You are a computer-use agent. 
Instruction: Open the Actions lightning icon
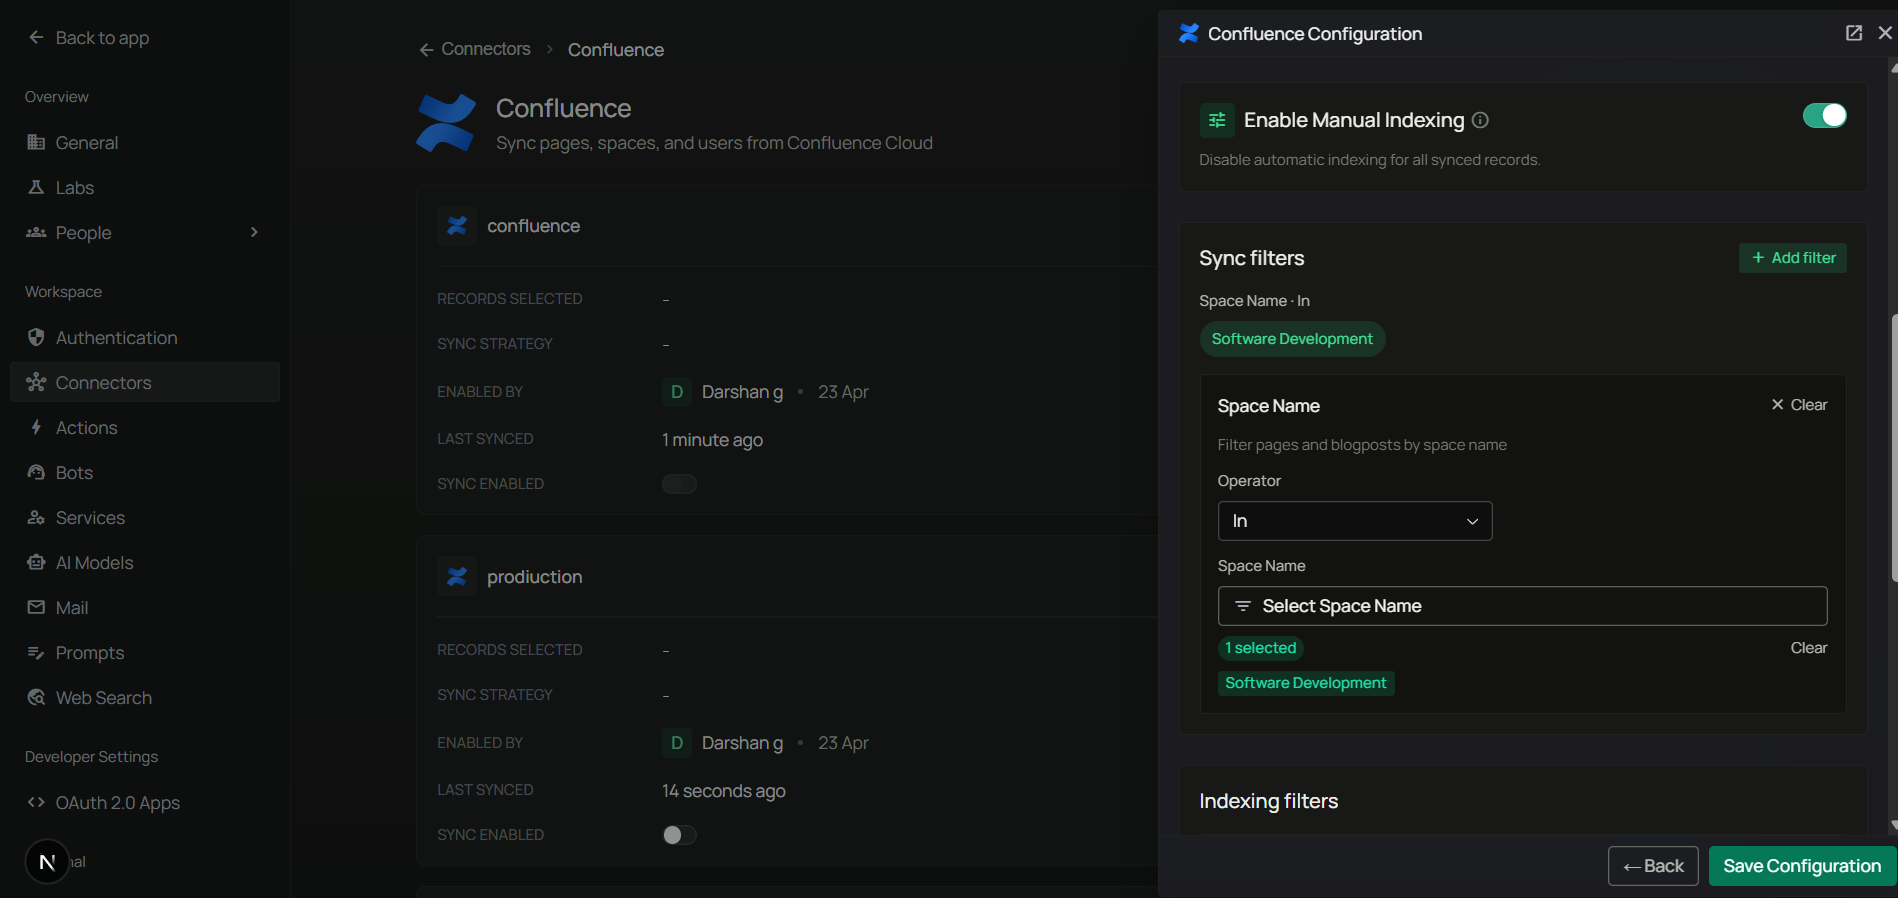click(x=36, y=427)
